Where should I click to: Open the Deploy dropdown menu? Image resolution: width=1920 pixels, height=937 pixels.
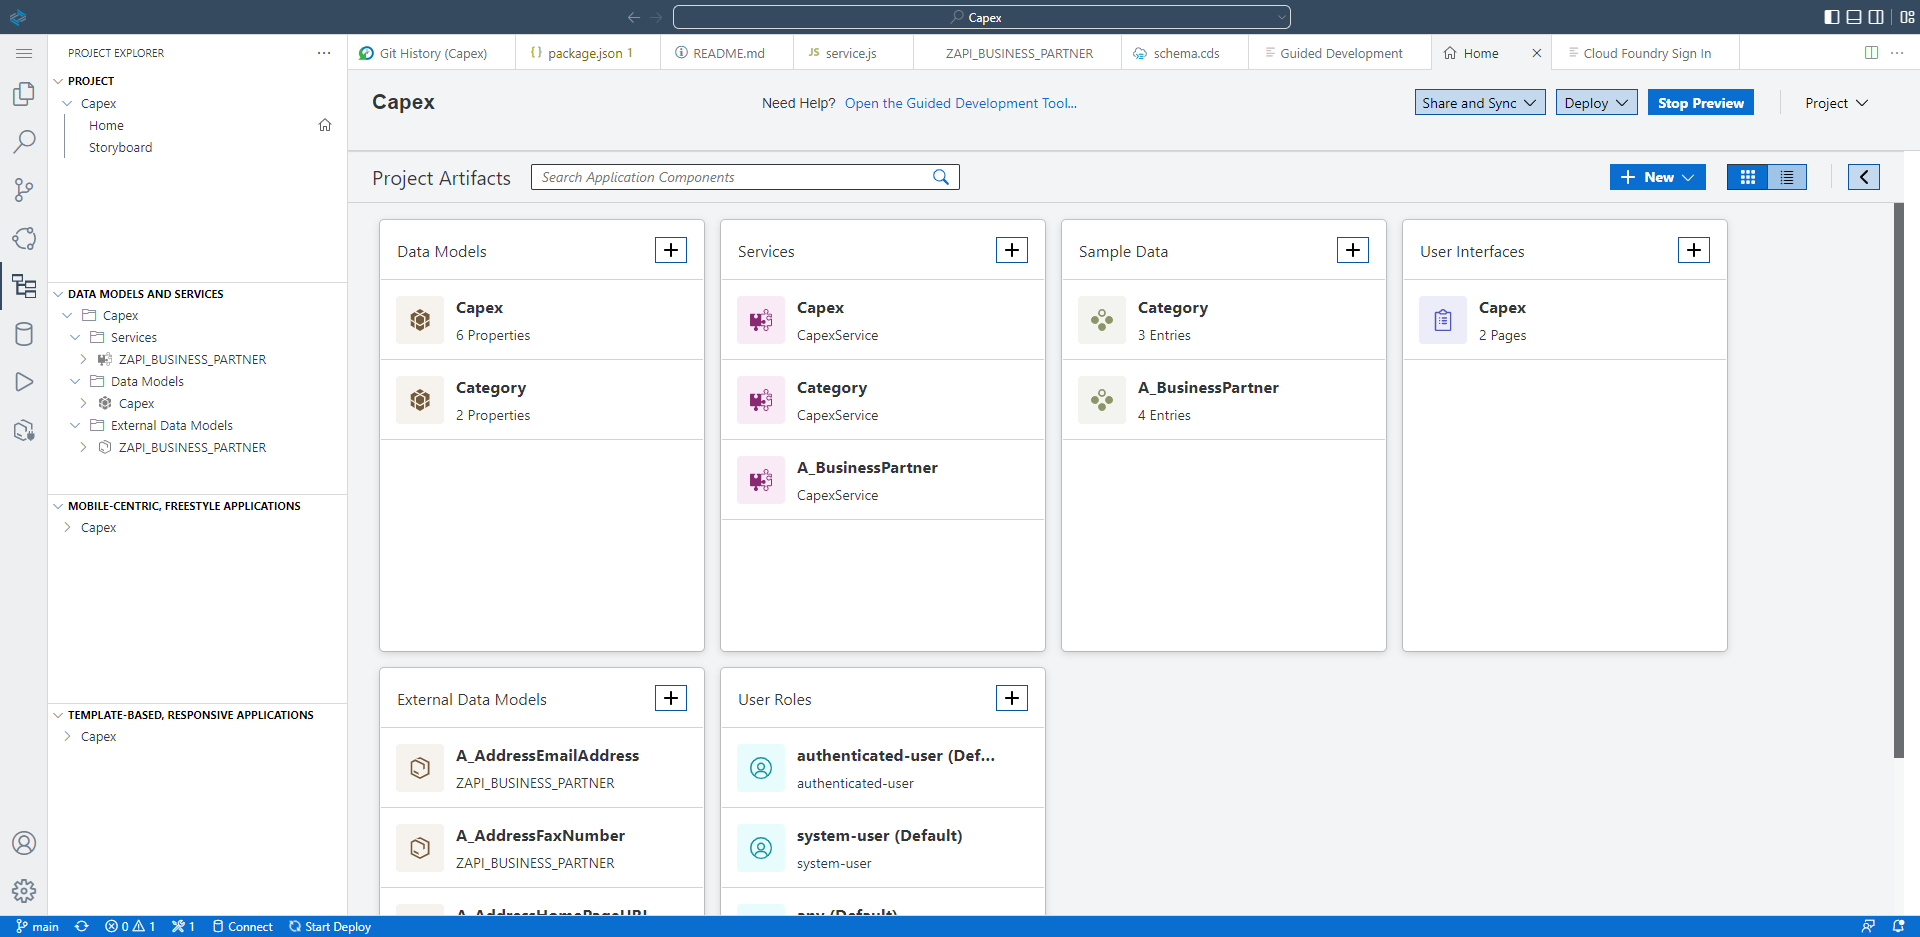[x=1594, y=102]
